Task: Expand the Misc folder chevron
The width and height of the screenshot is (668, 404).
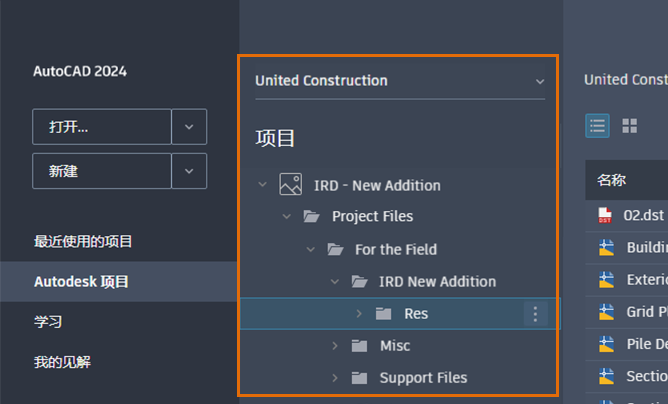Action: [335, 346]
